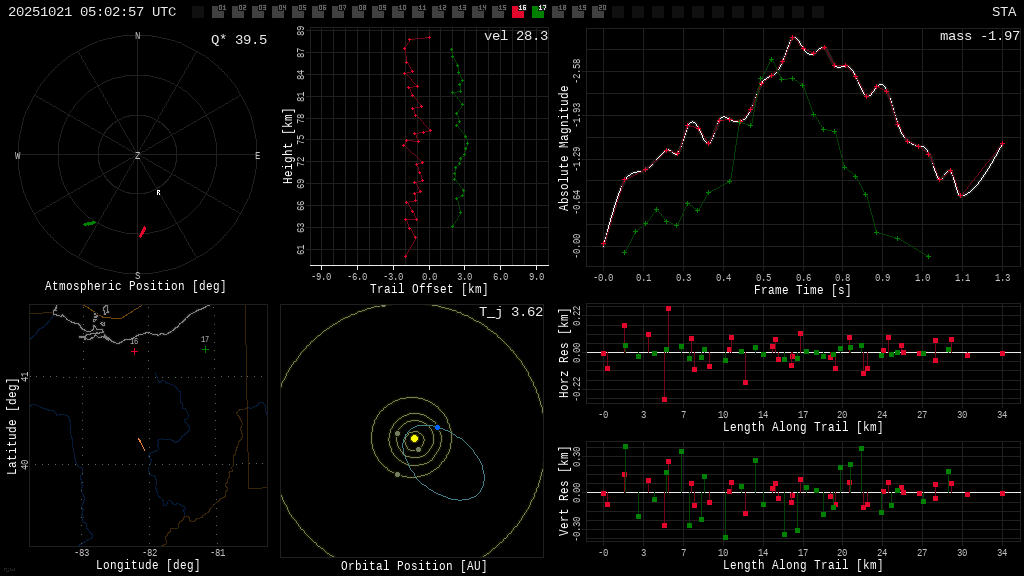Select the green meteor track in sky plot
The width and height of the screenshot is (1024, 576).
click(x=90, y=223)
